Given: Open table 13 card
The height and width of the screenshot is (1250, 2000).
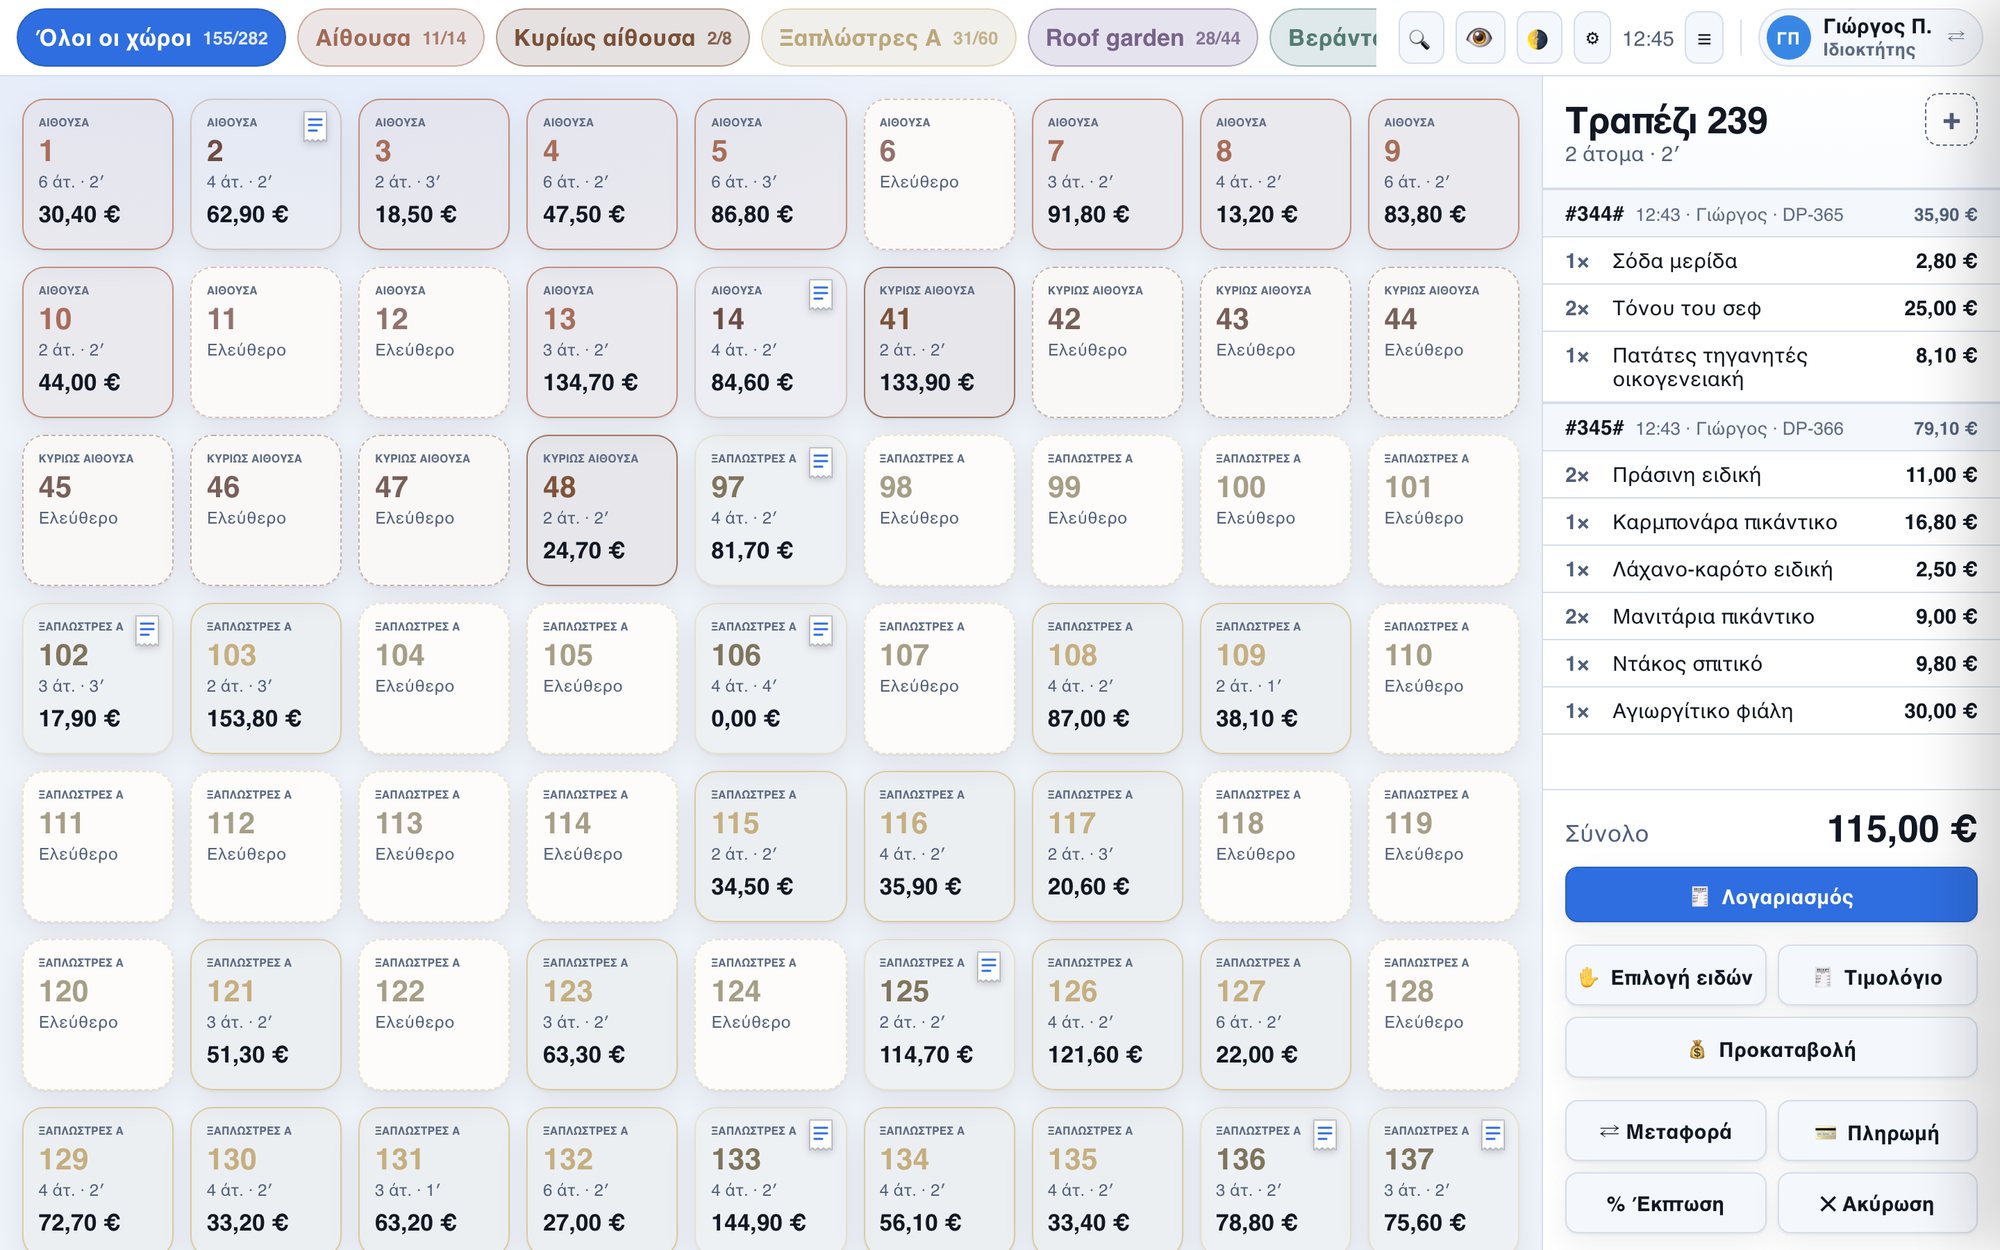Looking at the screenshot, I should click(602, 342).
